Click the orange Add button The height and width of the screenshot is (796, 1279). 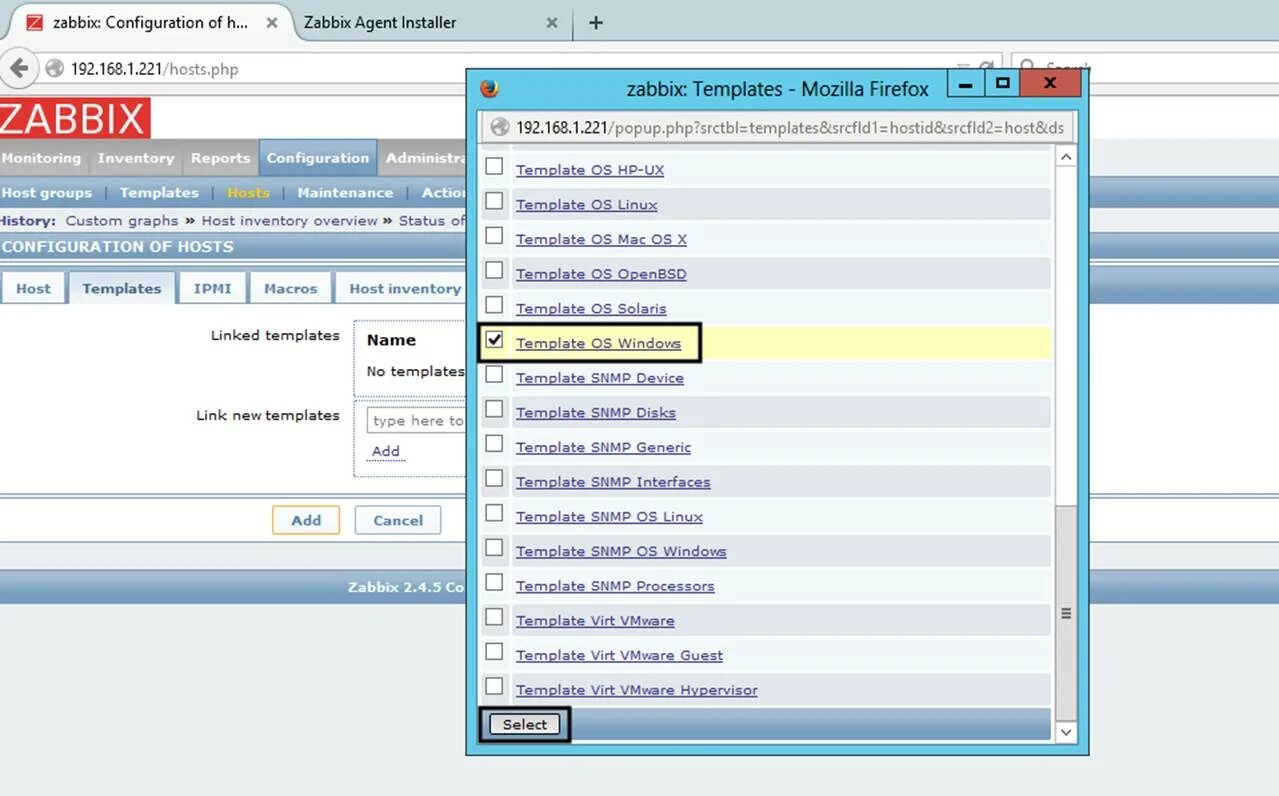(306, 520)
